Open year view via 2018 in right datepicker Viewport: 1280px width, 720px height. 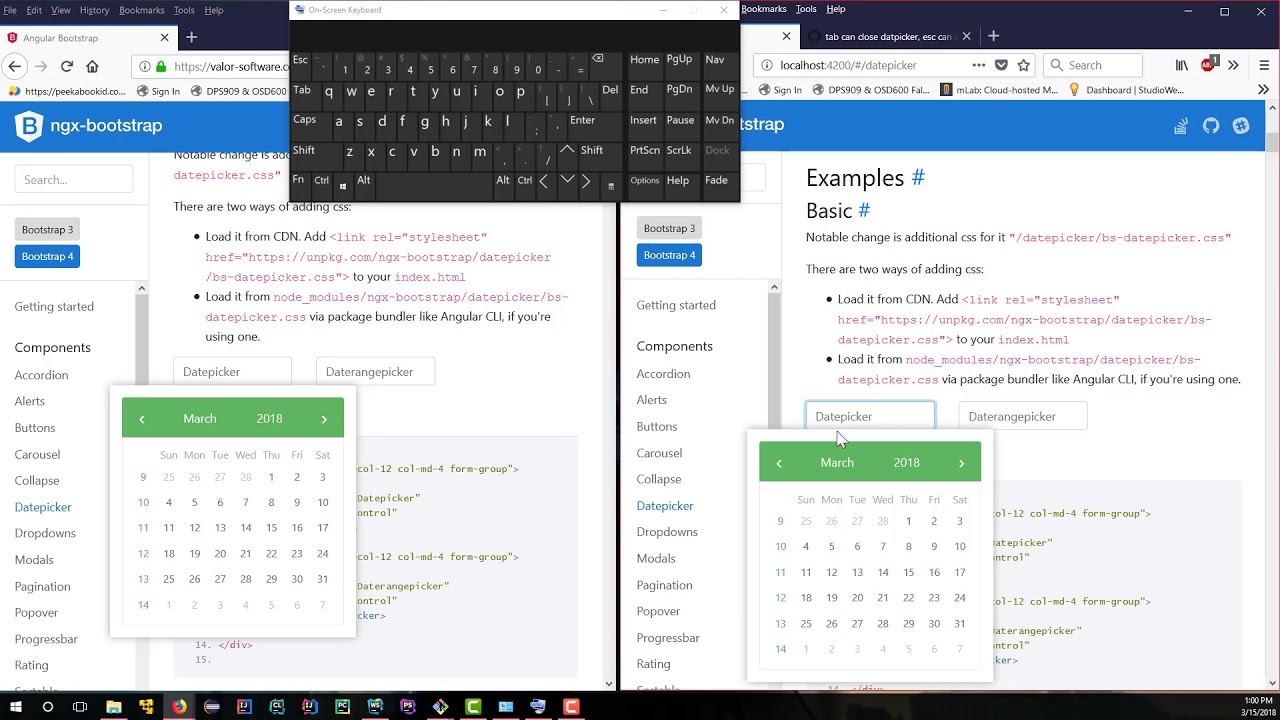point(907,463)
